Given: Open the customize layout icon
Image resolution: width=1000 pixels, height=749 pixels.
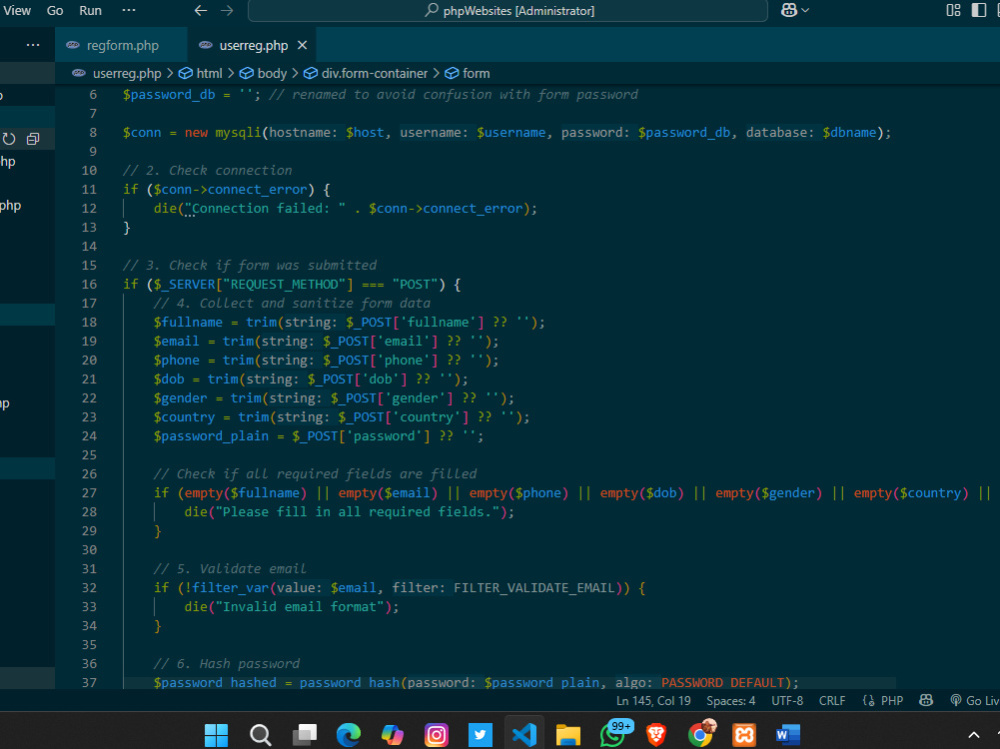Looking at the screenshot, I should tap(953, 11).
